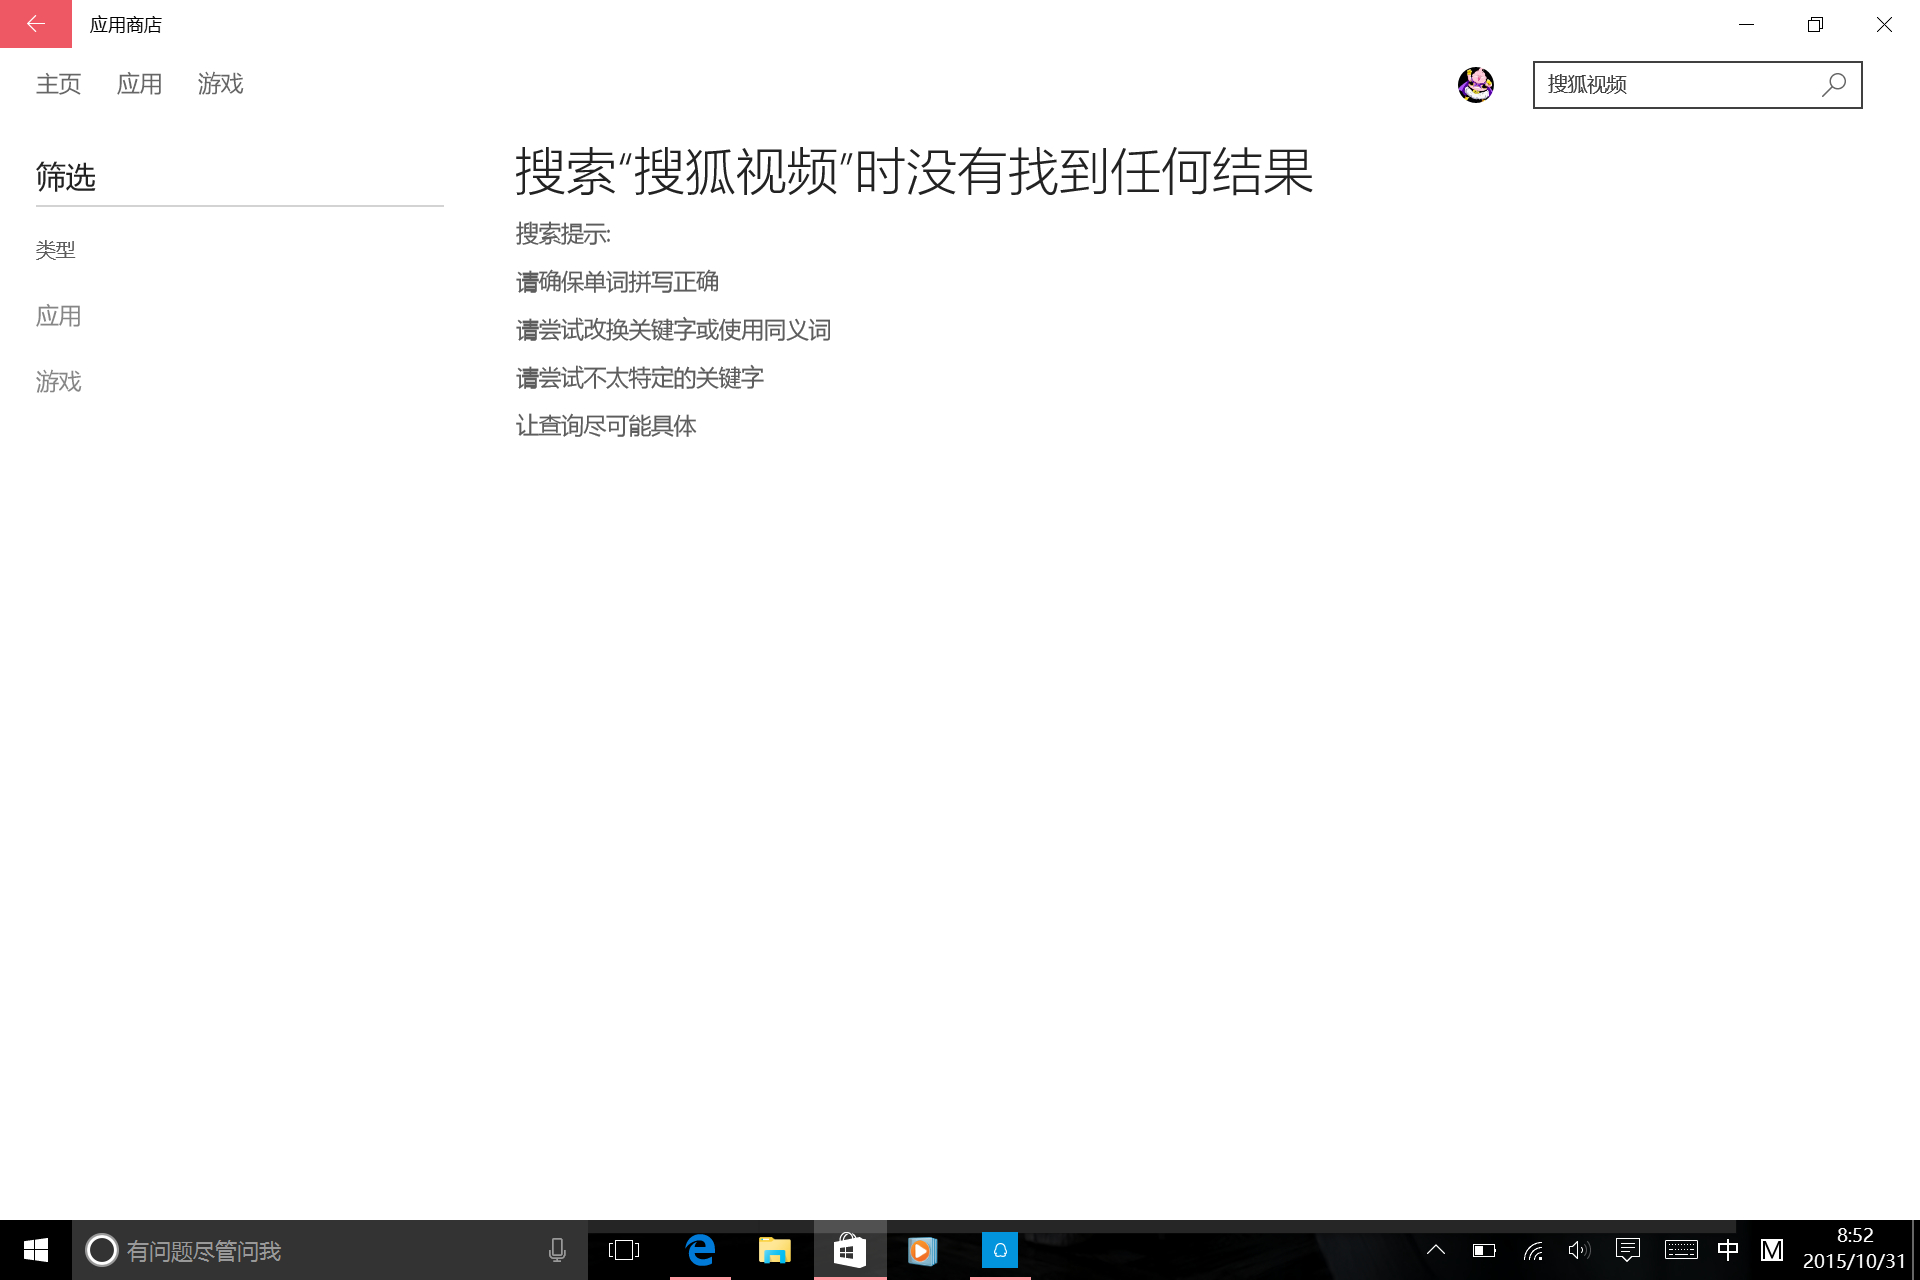Toggle the 中 input language indicator
The height and width of the screenshot is (1280, 1920).
click(x=1727, y=1250)
